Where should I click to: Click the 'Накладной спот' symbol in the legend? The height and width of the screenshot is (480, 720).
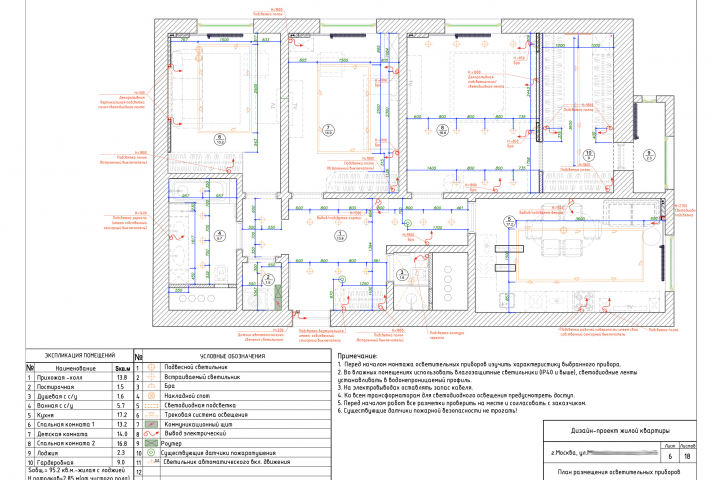(152, 395)
